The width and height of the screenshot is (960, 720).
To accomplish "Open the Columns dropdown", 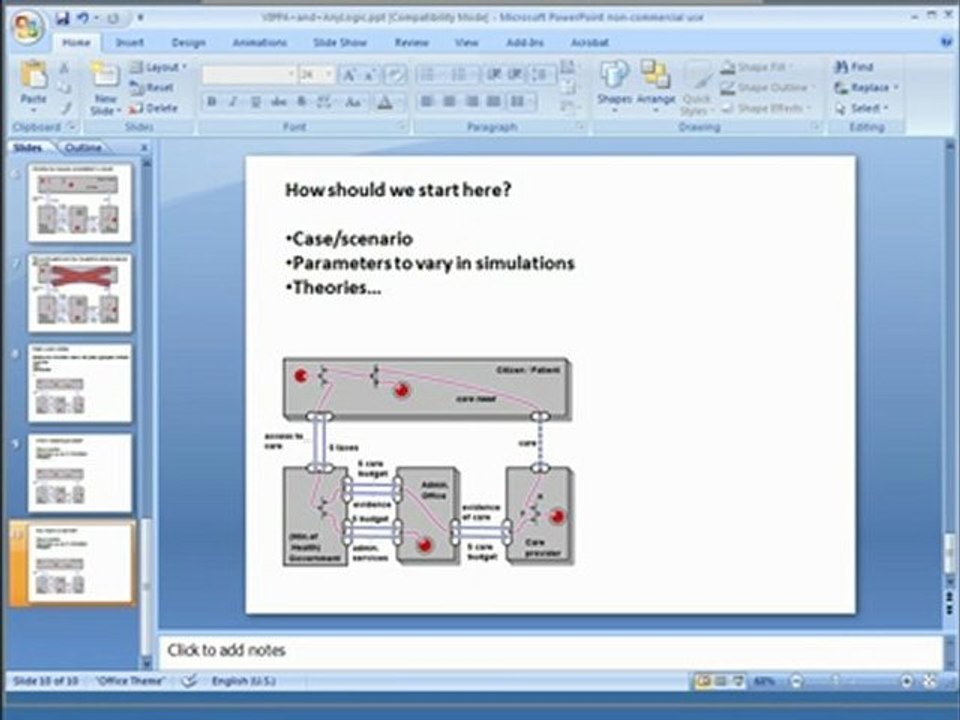I will pos(522,102).
